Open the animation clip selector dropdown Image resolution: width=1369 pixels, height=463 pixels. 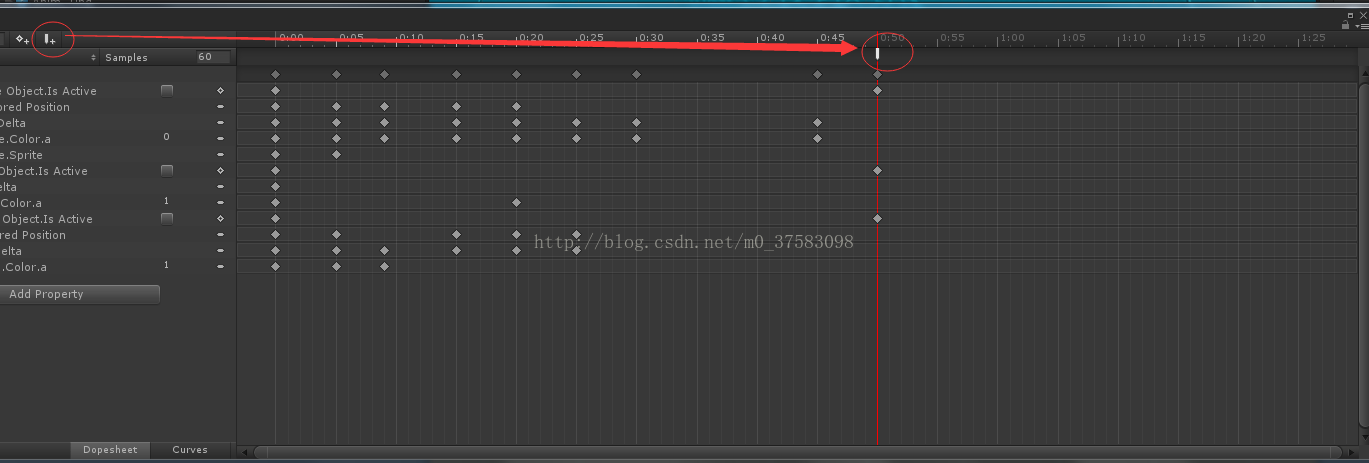pos(49,57)
